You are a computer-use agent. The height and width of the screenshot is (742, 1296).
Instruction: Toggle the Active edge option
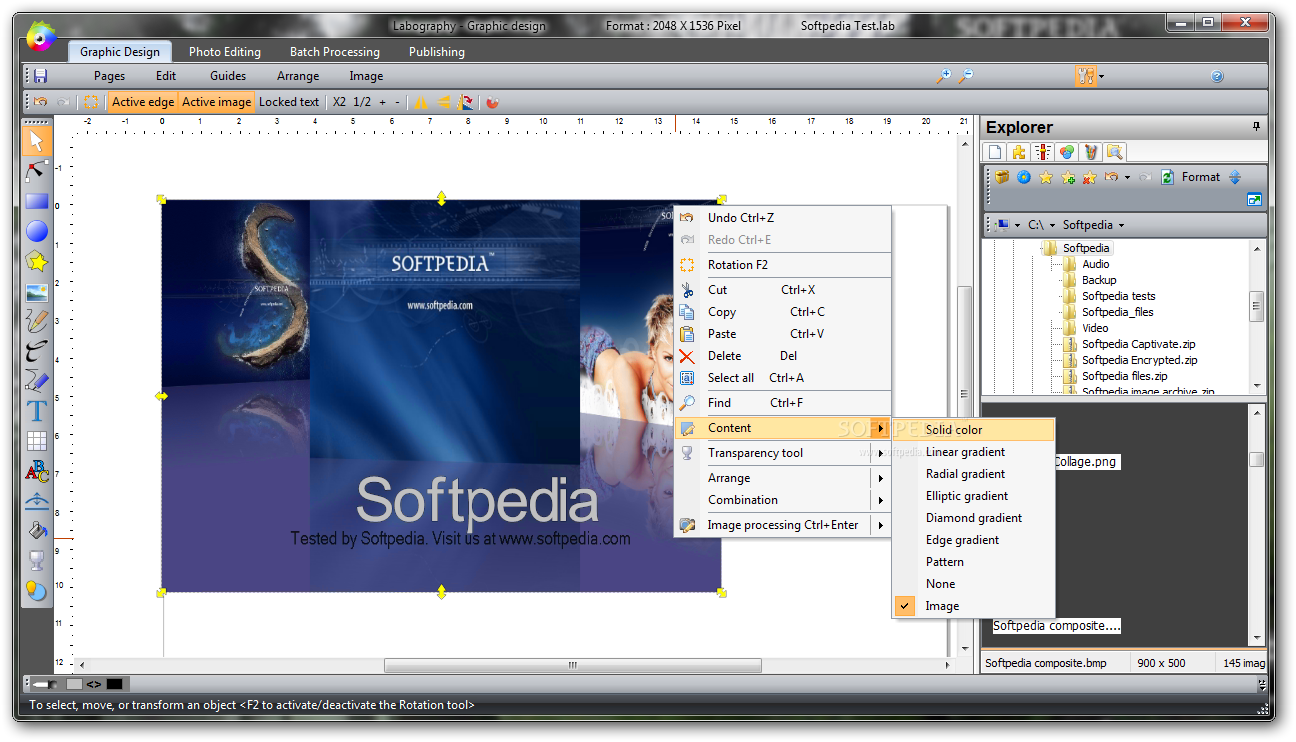pos(143,102)
